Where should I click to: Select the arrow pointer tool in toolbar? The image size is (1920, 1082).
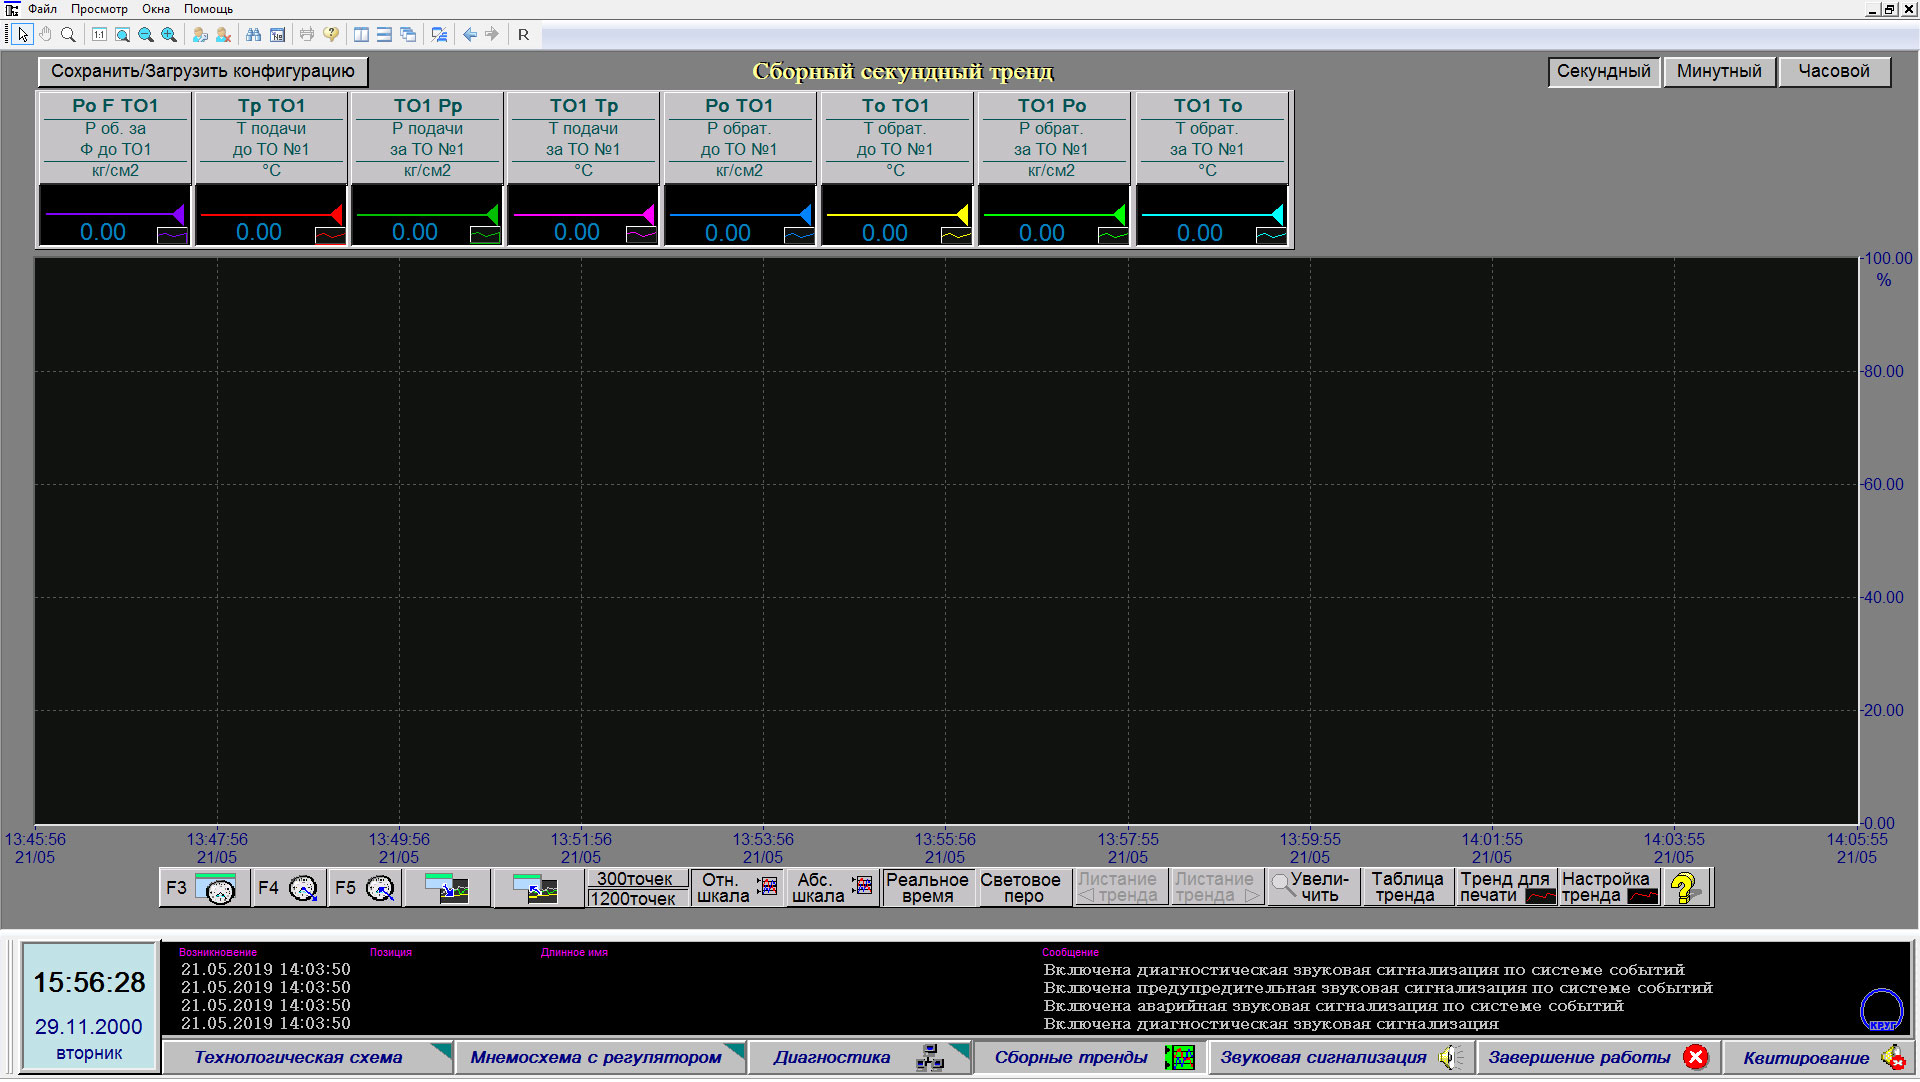[x=23, y=34]
